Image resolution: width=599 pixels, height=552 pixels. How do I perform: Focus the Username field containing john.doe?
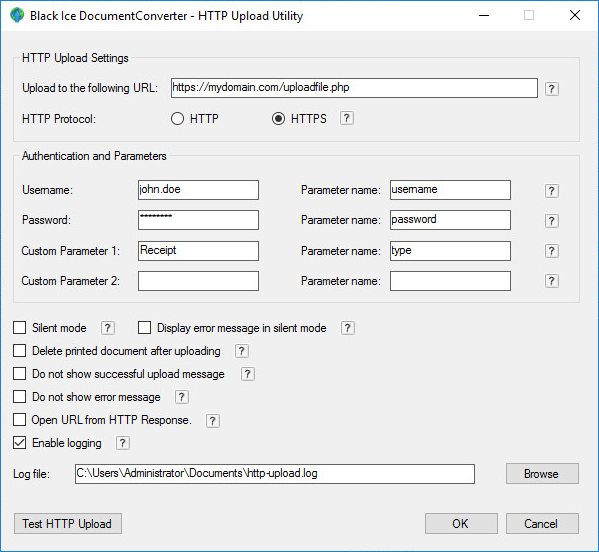tap(198, 190)
